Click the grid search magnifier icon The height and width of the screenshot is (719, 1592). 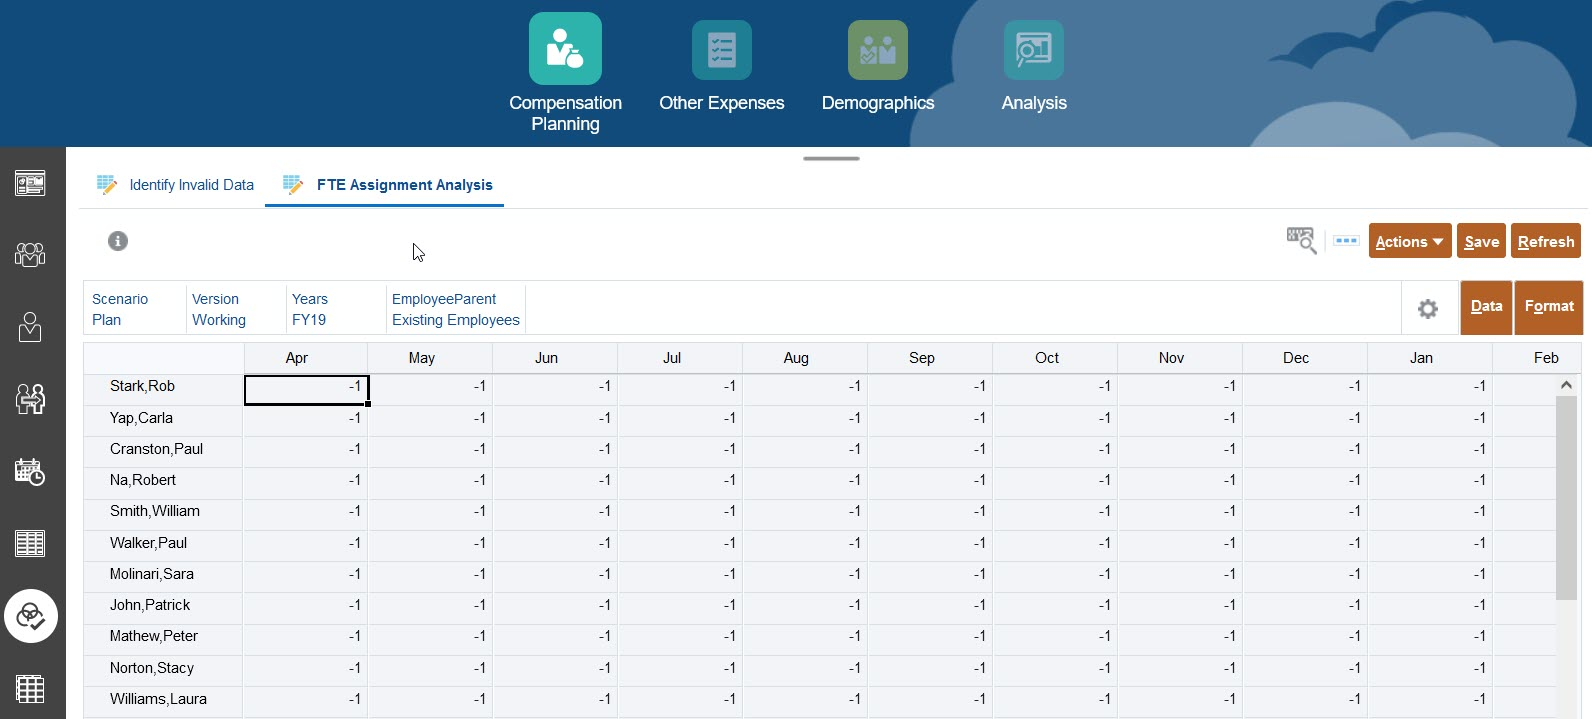point(1300,241)
